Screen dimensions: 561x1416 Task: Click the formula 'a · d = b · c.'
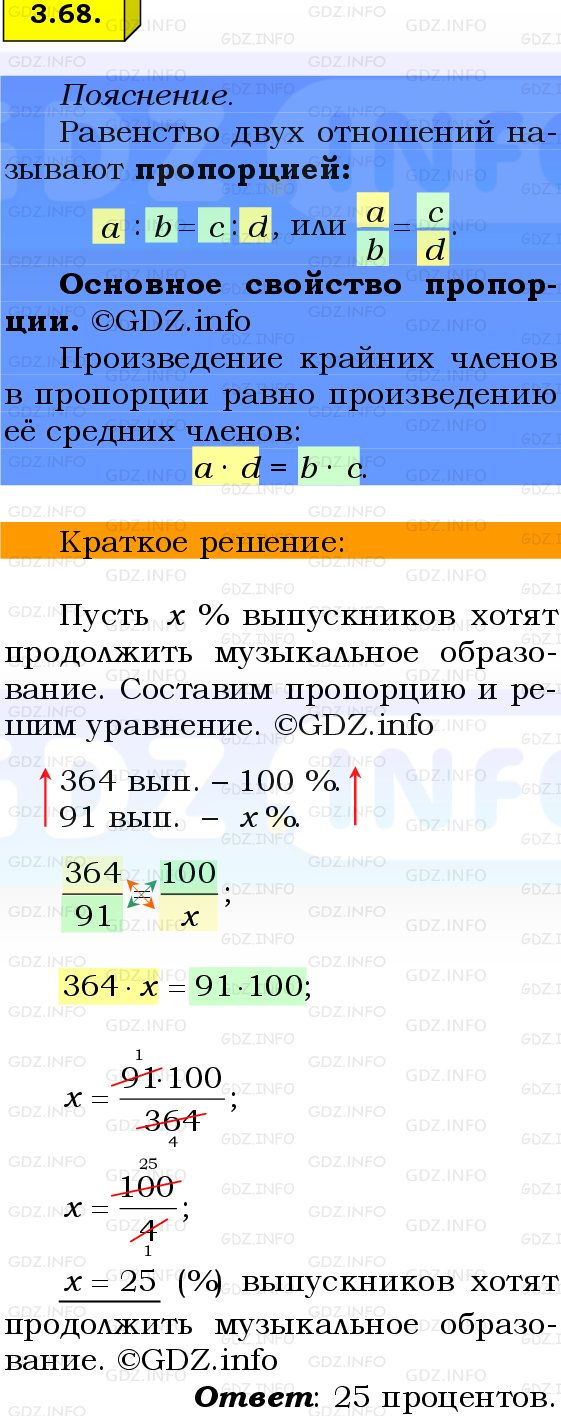click(279, 467)
